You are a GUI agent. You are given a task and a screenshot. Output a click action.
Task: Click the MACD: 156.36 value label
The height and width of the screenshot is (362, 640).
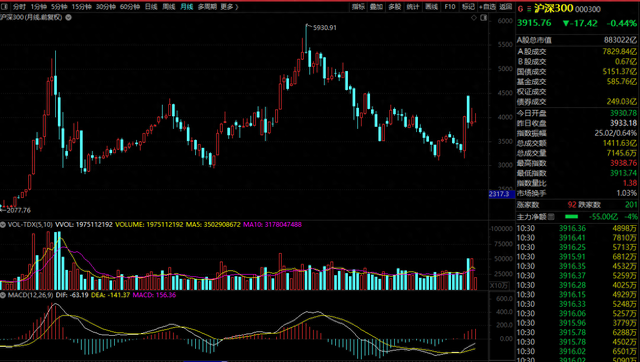pyautogui.click(x=154, y=294)
